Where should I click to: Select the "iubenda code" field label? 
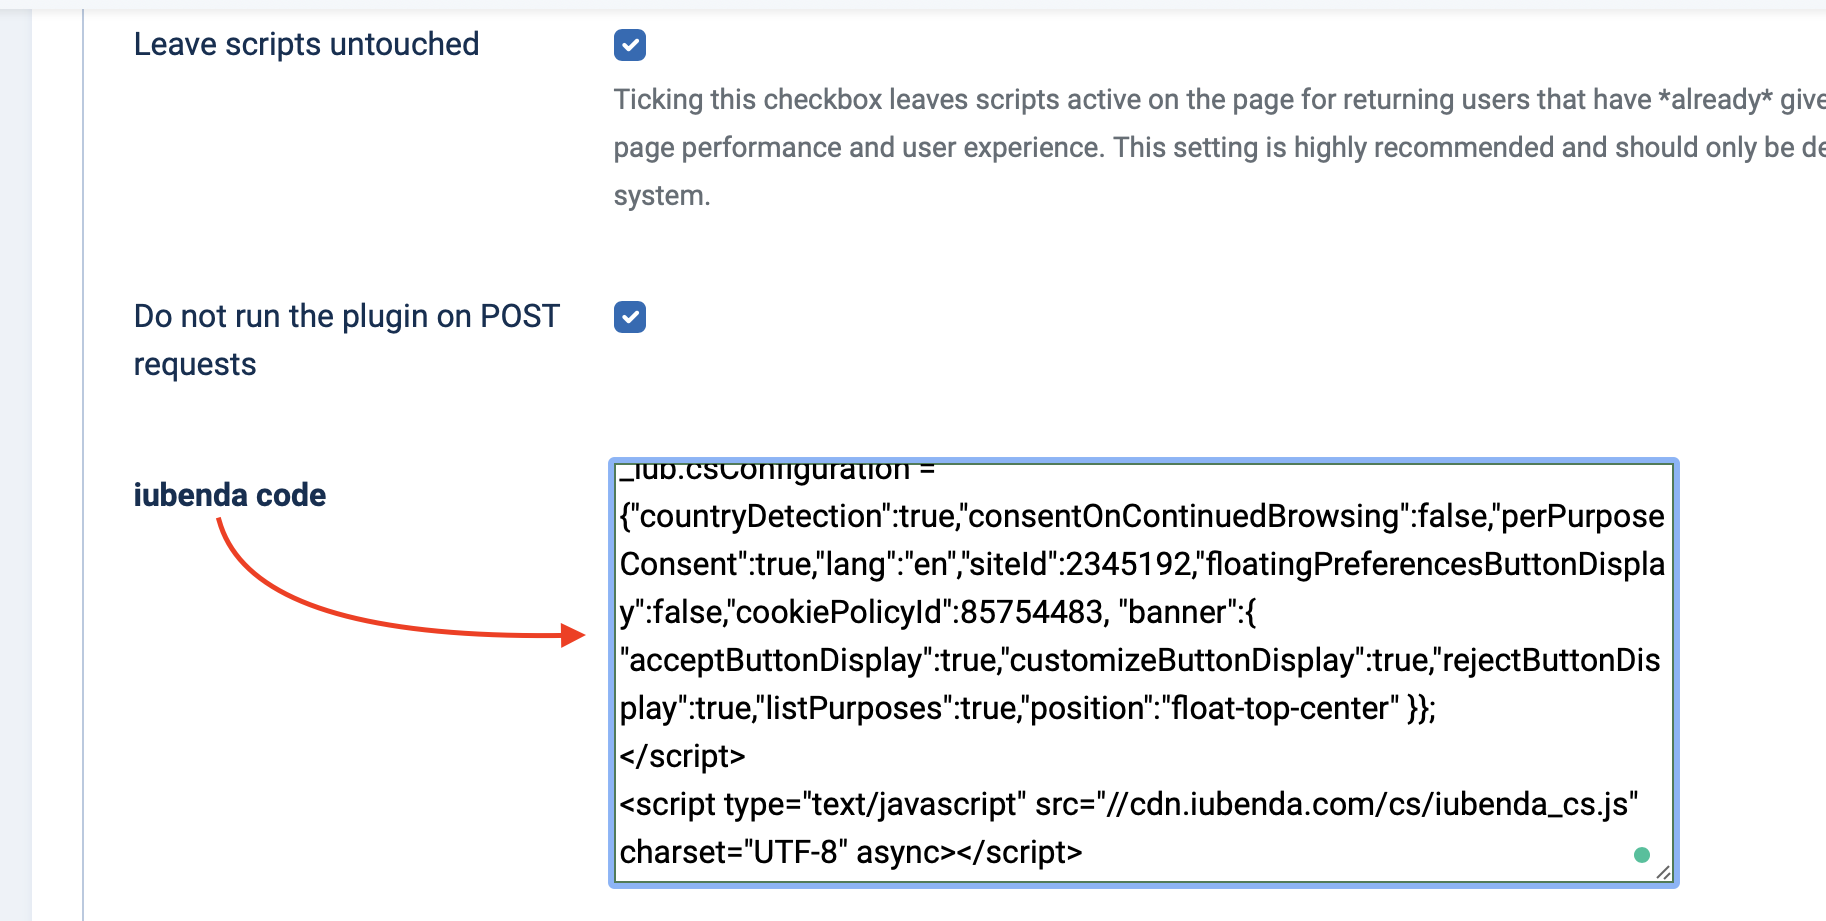point(230,495)
